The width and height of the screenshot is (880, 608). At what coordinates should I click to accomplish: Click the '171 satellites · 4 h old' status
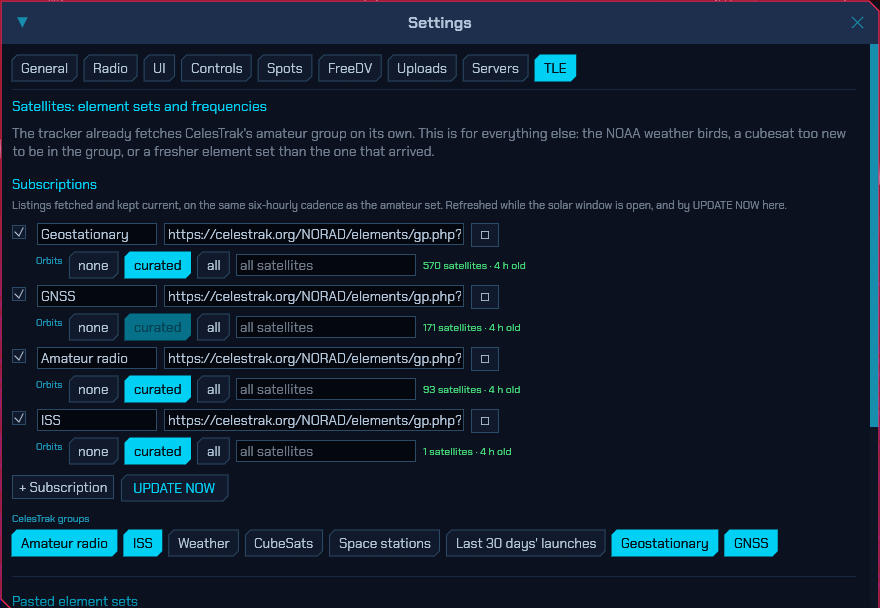pos(471,327)
